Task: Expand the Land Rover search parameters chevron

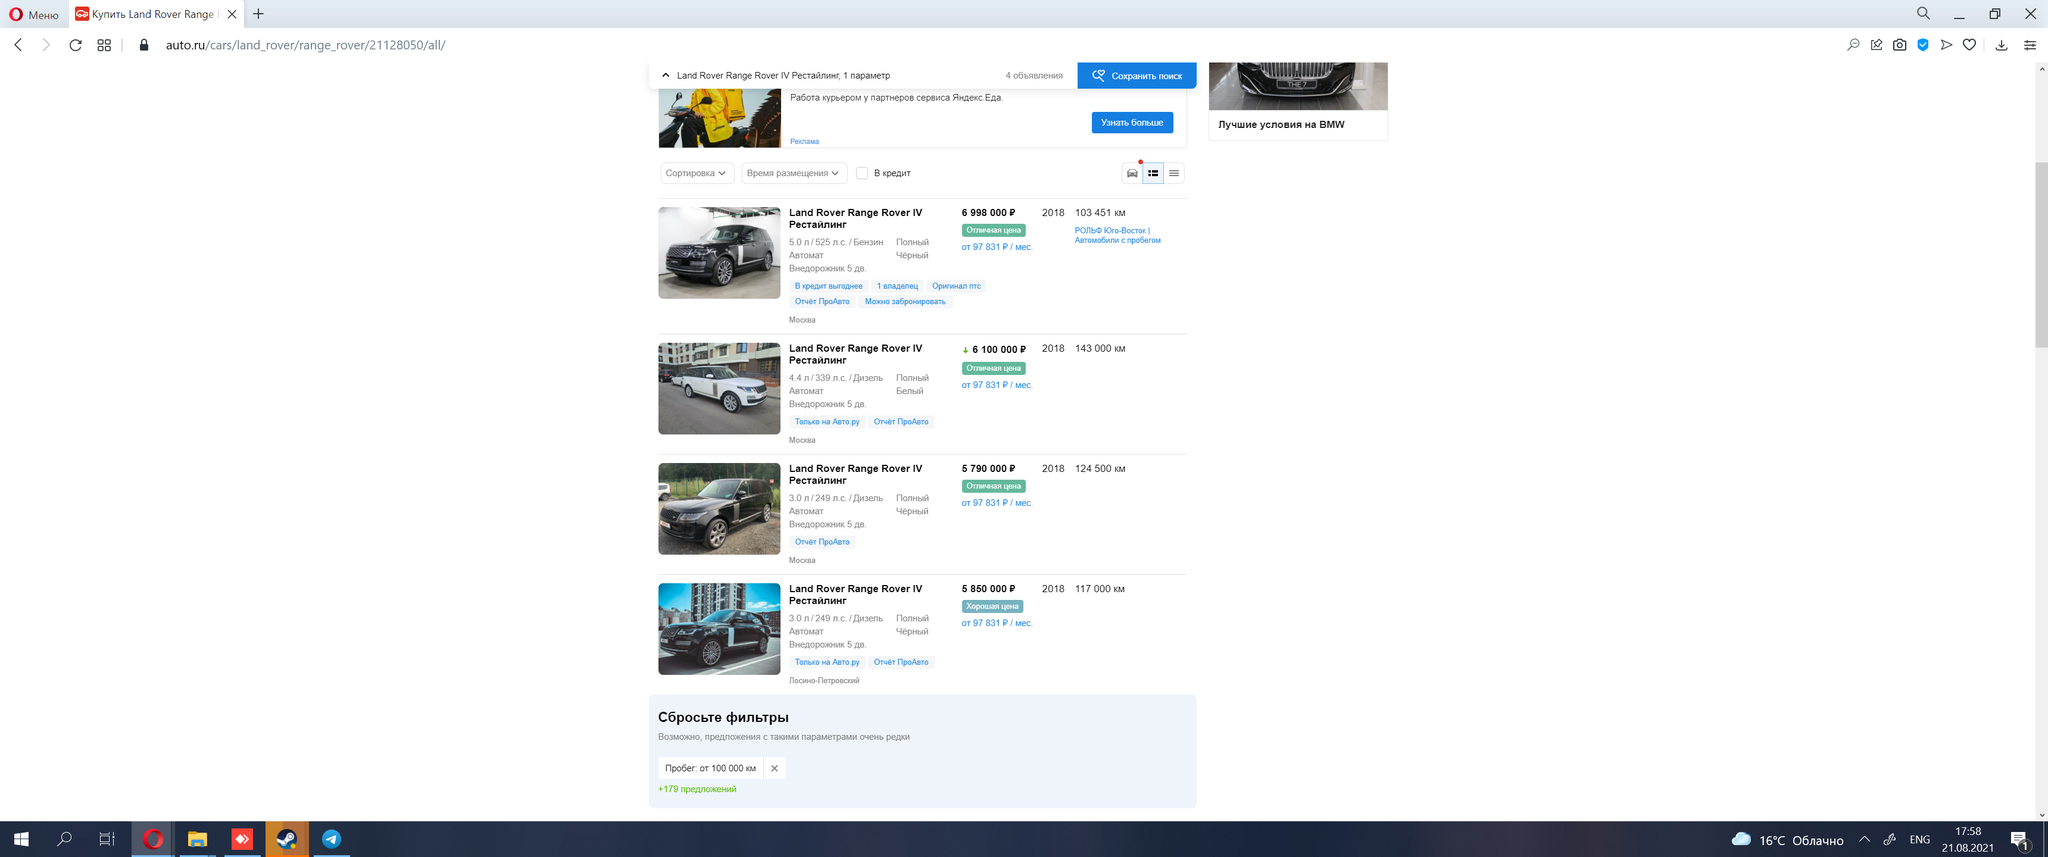Action: click(x=666, y=75)
